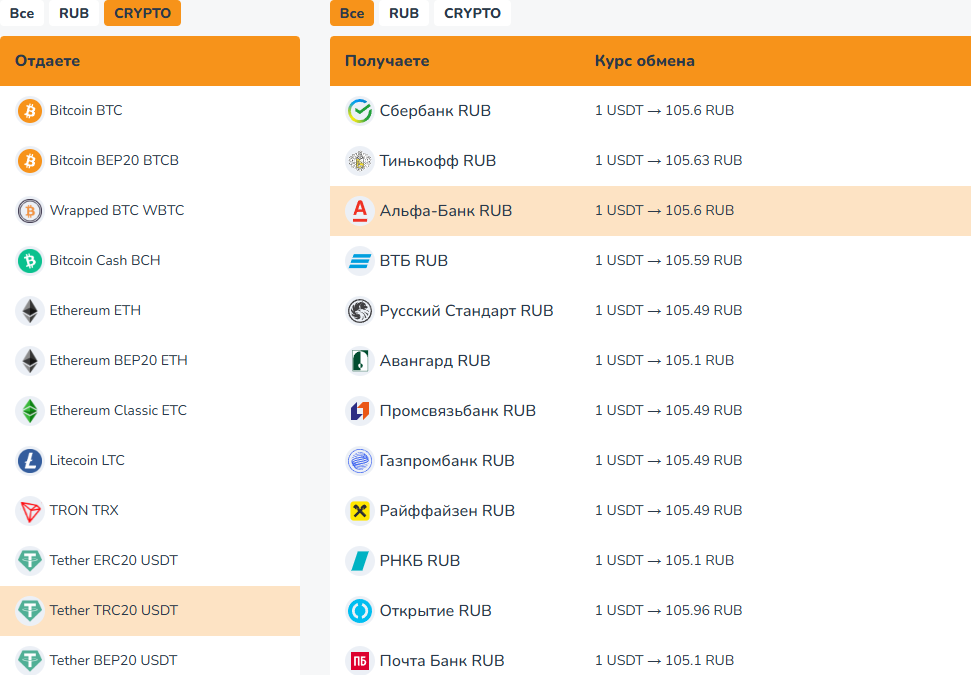Filter the Получаете list by RUB
The width and height of the screenshot is (971, 675).
click(404, 13)
